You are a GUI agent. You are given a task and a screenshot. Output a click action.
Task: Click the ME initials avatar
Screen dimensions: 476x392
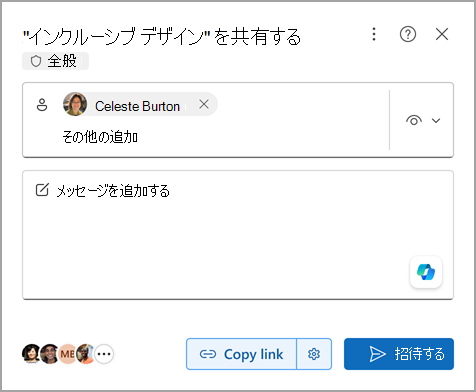68,354
